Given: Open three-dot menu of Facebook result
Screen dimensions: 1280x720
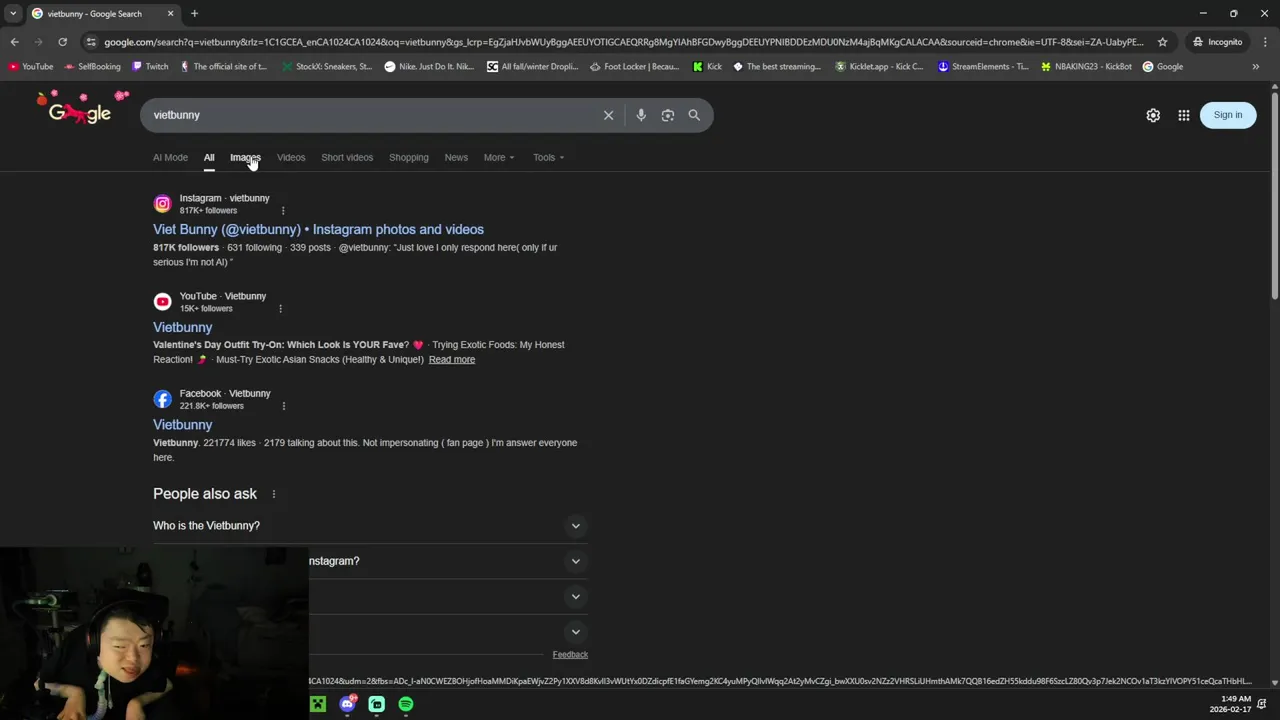Looking at the screenshot, I should 284,406.
